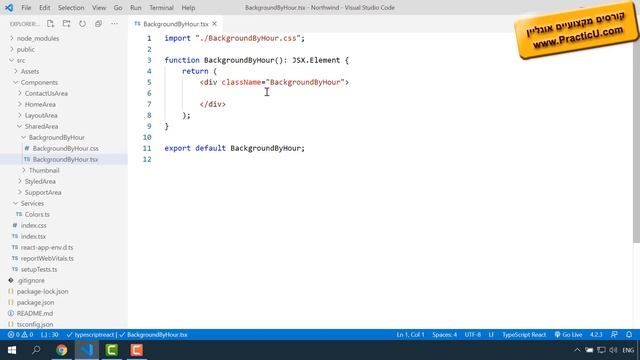Open Google Chrome from taskbar
The width and height of the screenshot is (640, 360).
coord(62,350)
